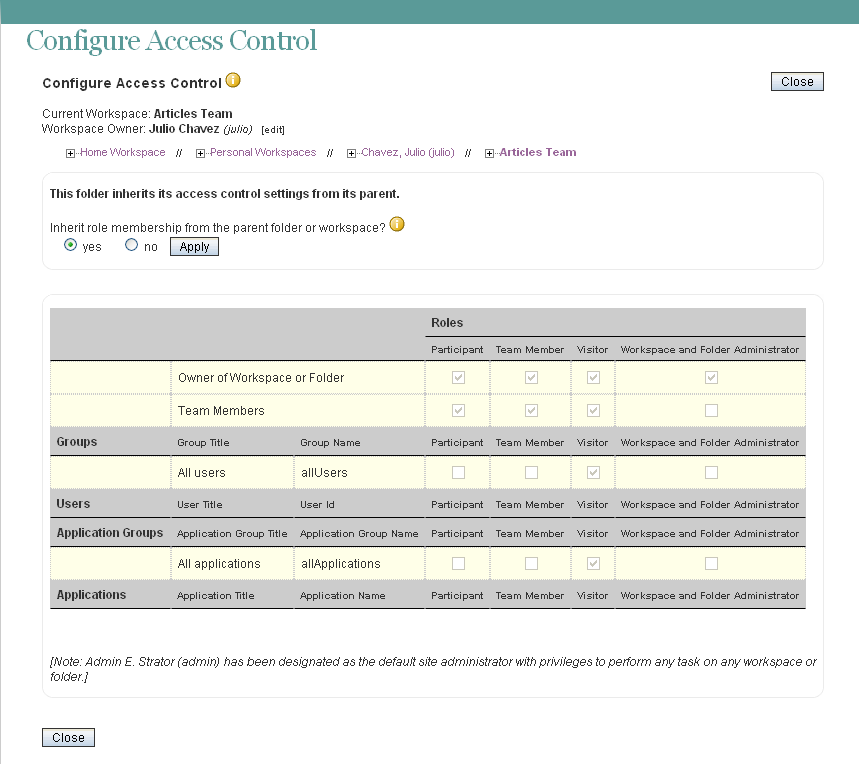Viewport: 859px width, 764px height.
Task: Enable Workspace Administrator for All applications
Action: click(x=710, y=563)
